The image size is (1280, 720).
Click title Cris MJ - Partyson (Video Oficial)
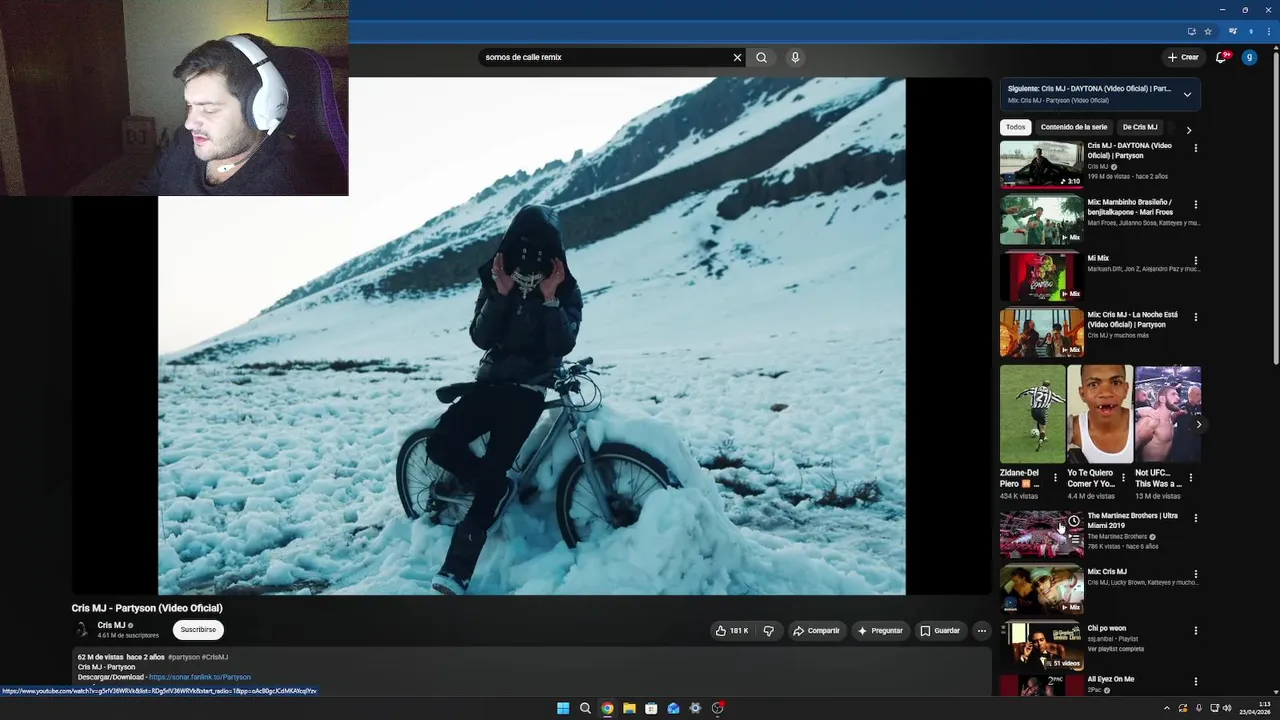147,608
